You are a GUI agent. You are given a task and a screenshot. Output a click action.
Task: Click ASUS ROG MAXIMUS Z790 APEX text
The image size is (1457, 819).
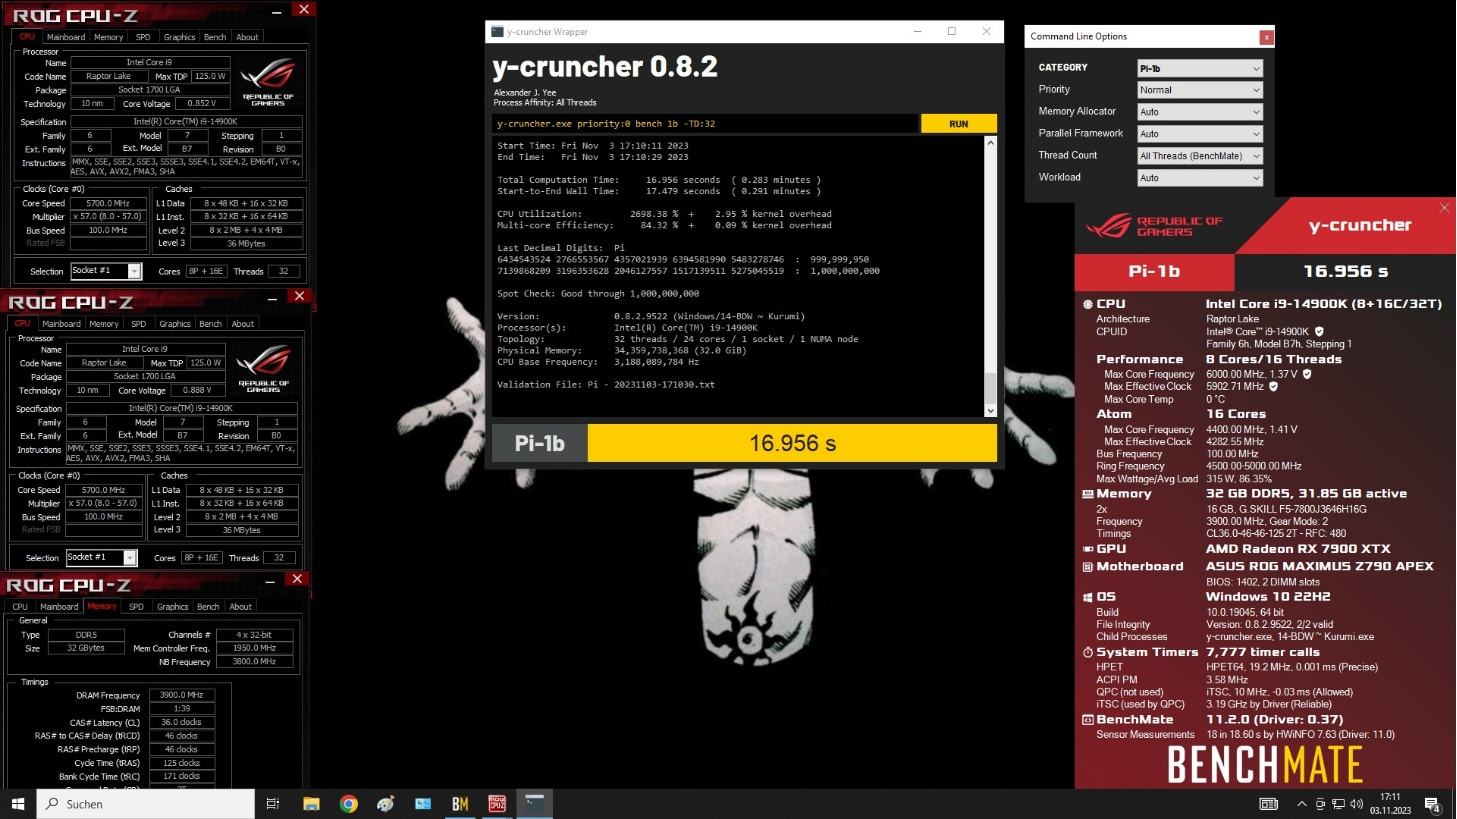tap(1320, 567)
